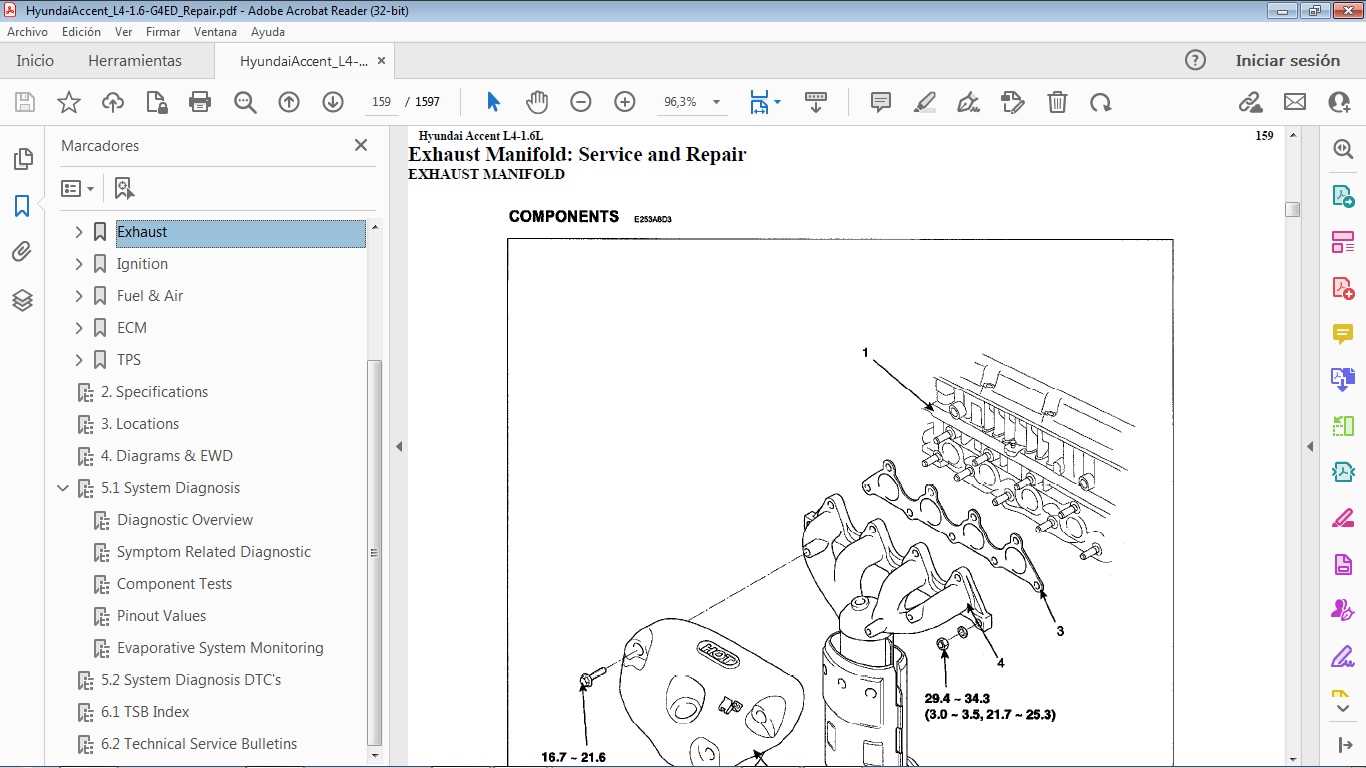Open the Component Tests bookmark
The width and height of the screenshot is (1366, 768).
(174, 584)
